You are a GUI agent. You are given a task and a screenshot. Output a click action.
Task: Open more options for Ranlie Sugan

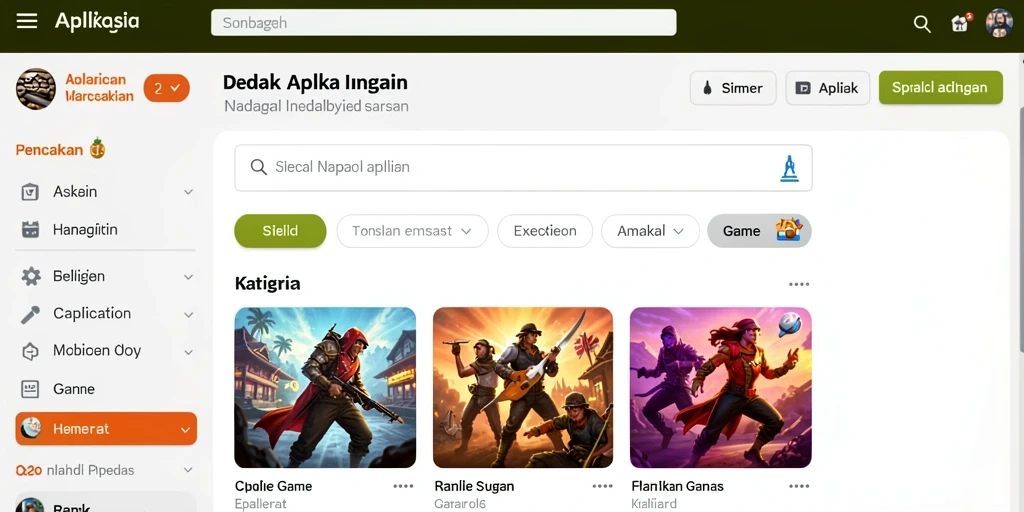602,487
